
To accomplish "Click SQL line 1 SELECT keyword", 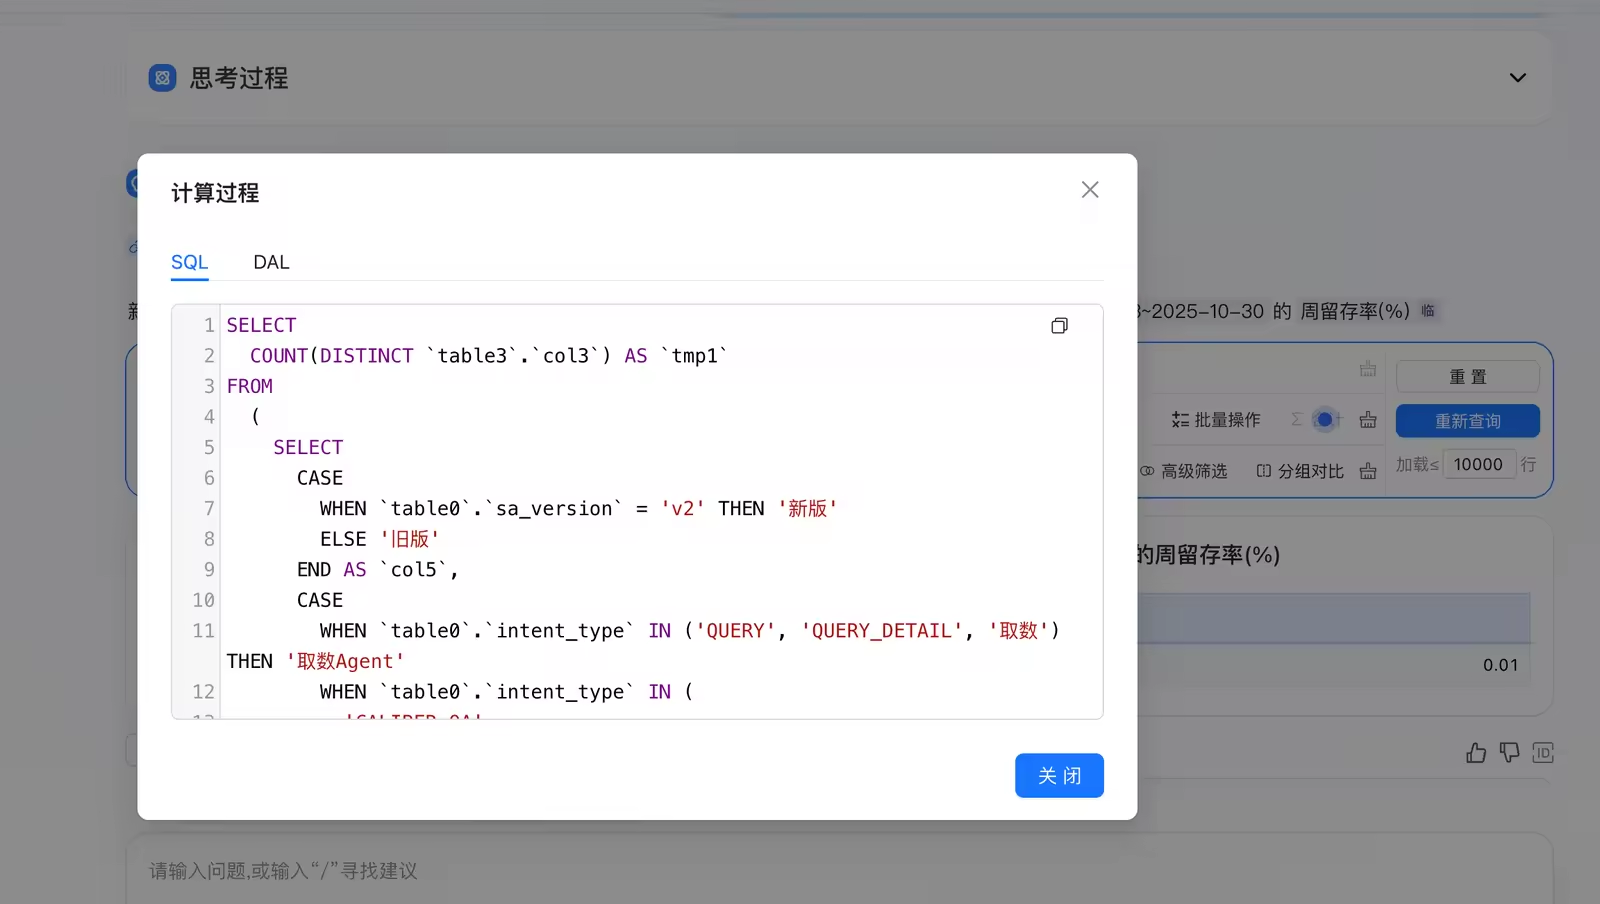I will pos(261,325).
